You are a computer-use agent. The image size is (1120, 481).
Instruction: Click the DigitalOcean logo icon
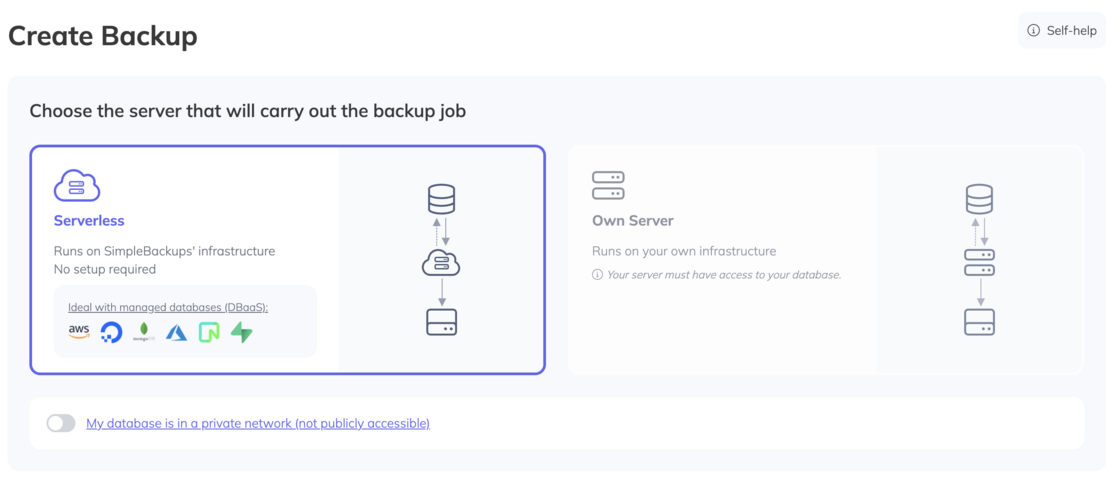[111, 332]
